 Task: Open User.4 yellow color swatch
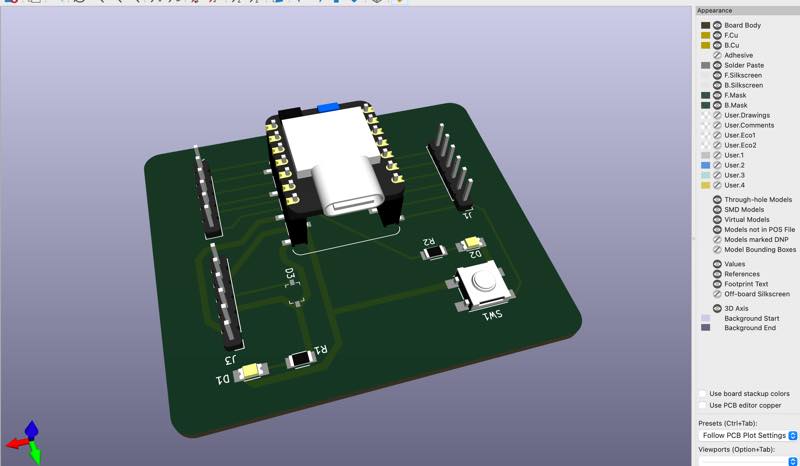pos(706,185)
